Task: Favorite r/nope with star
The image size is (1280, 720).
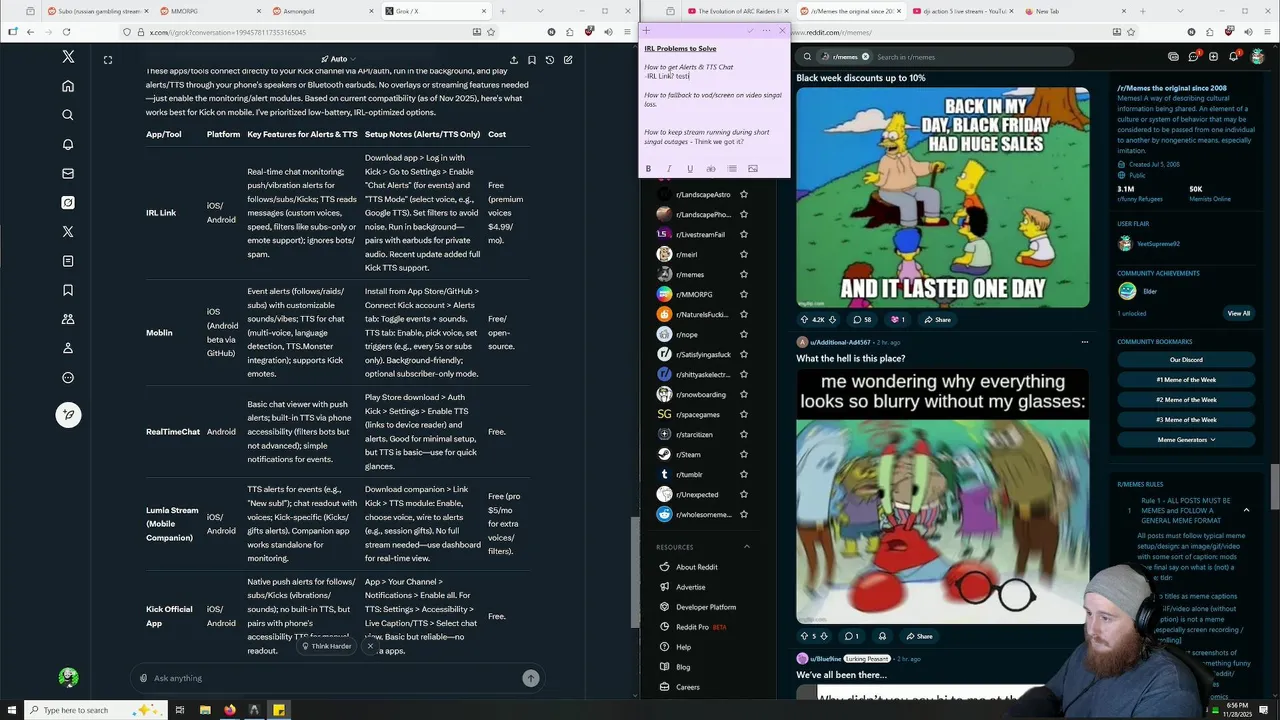Action: [743, 334]
